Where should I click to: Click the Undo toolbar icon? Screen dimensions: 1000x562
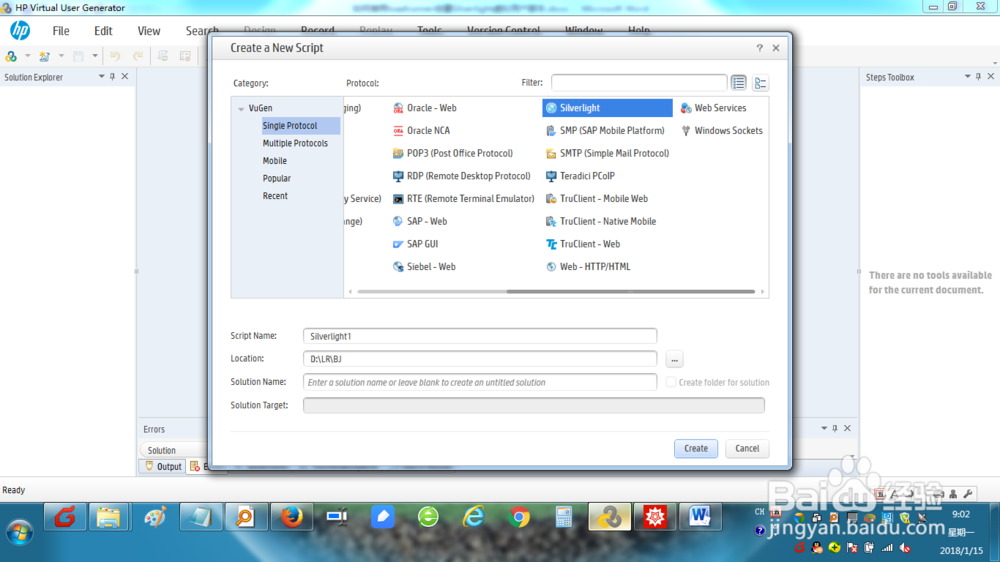[x=115, y=56]
